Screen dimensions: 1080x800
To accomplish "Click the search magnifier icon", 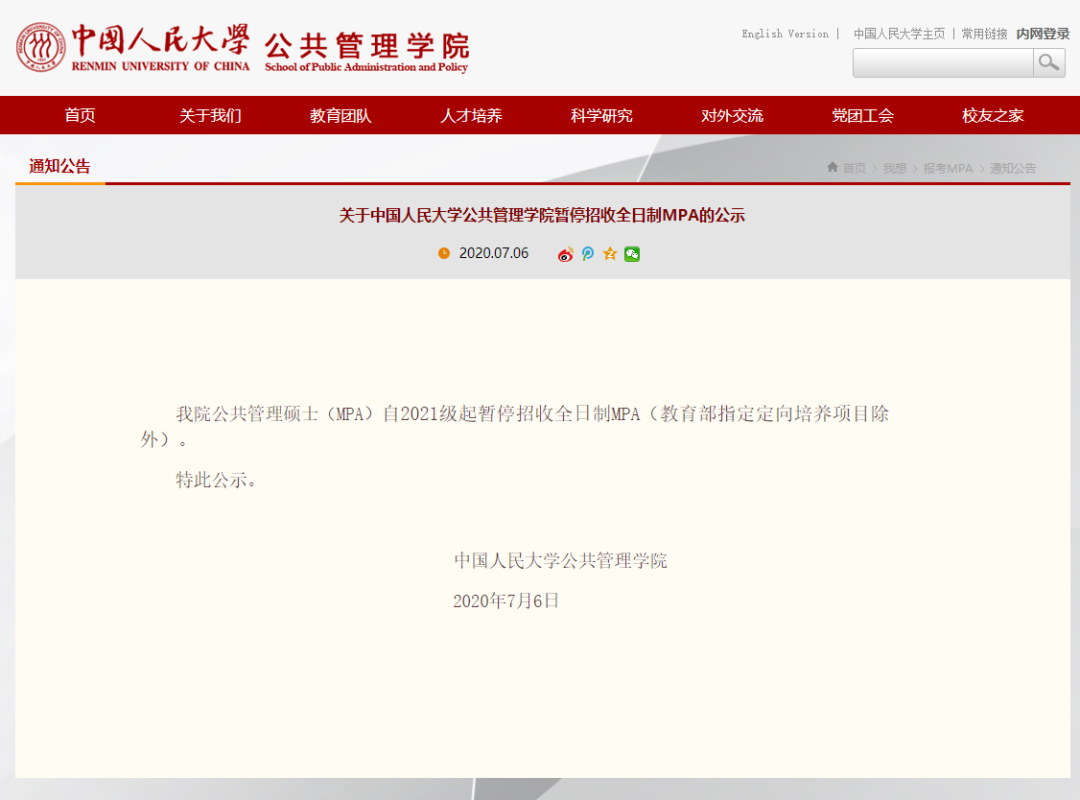I will [x=1047, y=62].
